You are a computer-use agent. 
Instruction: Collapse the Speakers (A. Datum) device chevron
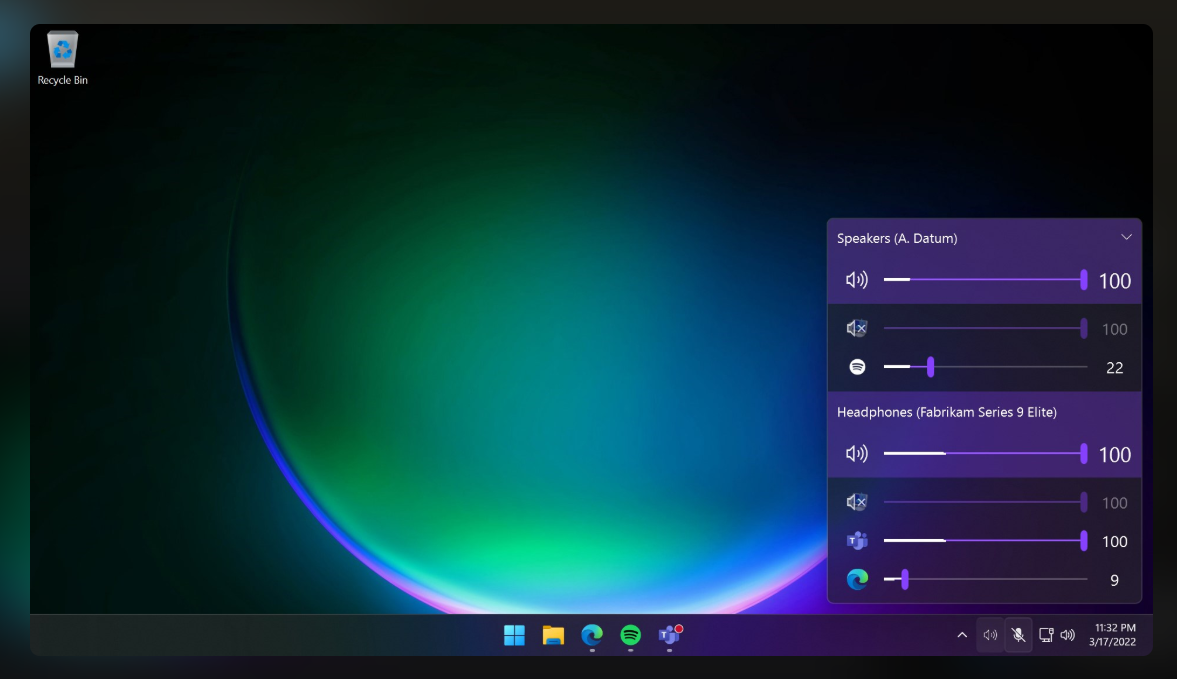pyautogui.click(x=1126, y=237)
